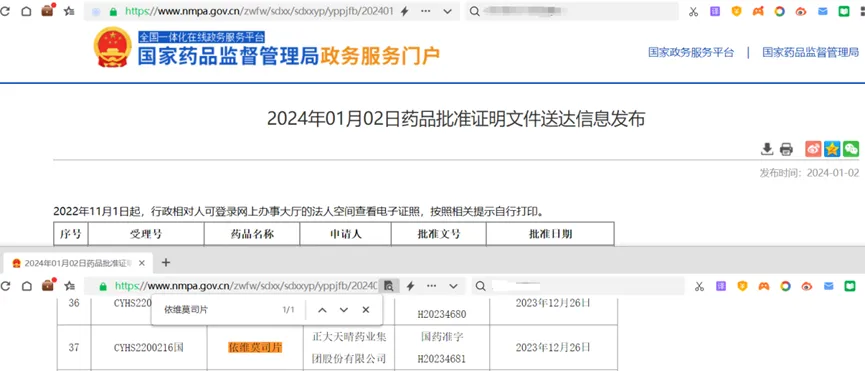Open three-dots menu in top address bar

425,12
